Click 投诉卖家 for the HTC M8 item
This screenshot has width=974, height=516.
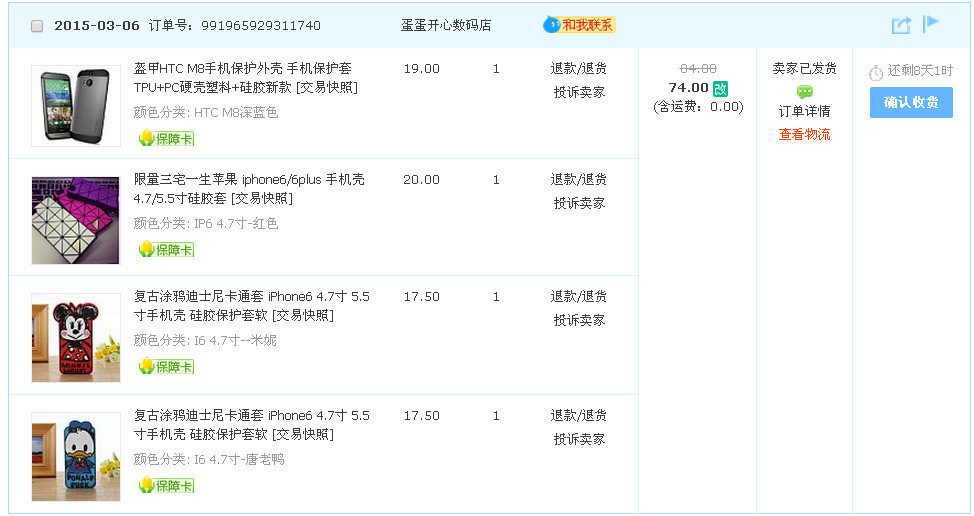(579, 93)
